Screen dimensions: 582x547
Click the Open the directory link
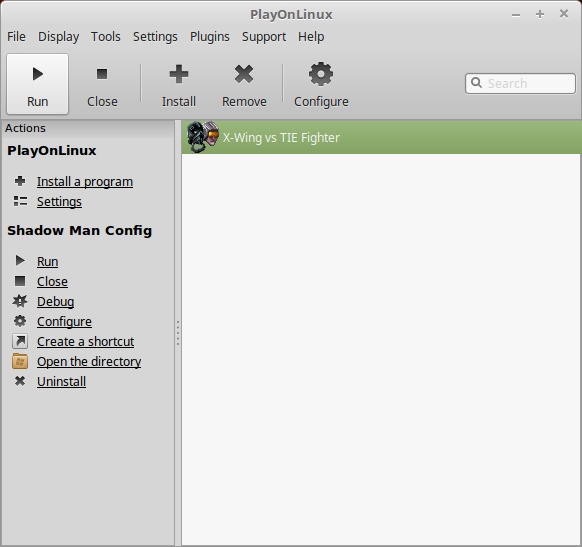click(89, 361)
